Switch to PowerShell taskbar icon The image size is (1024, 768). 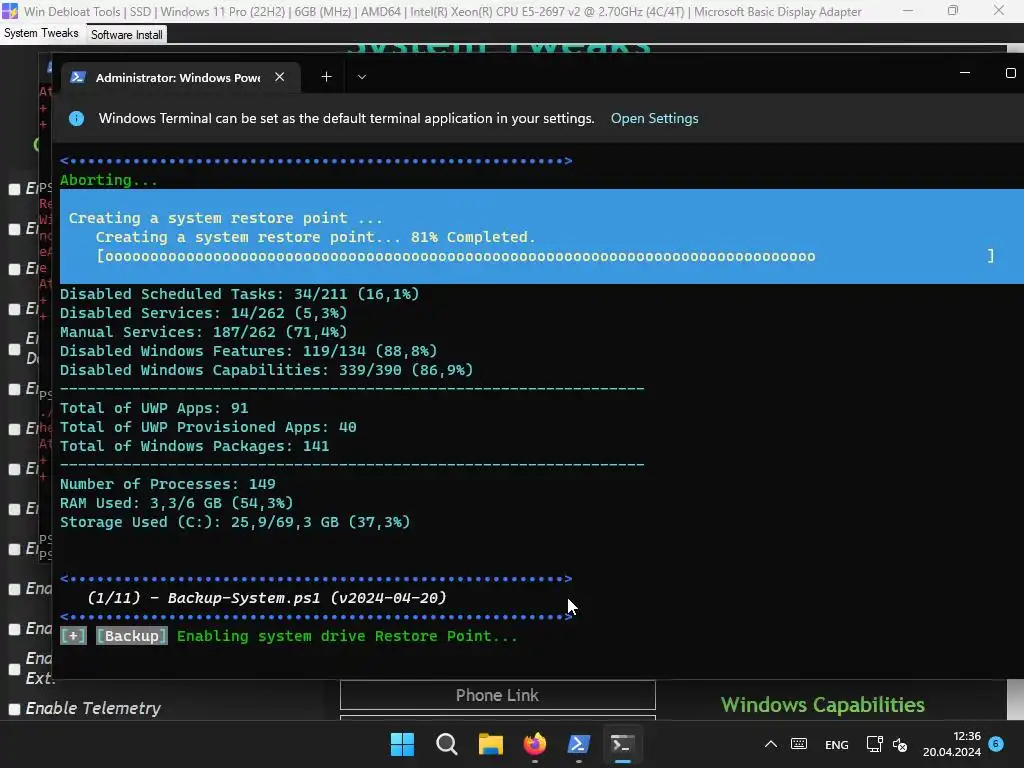click(579, 744)
